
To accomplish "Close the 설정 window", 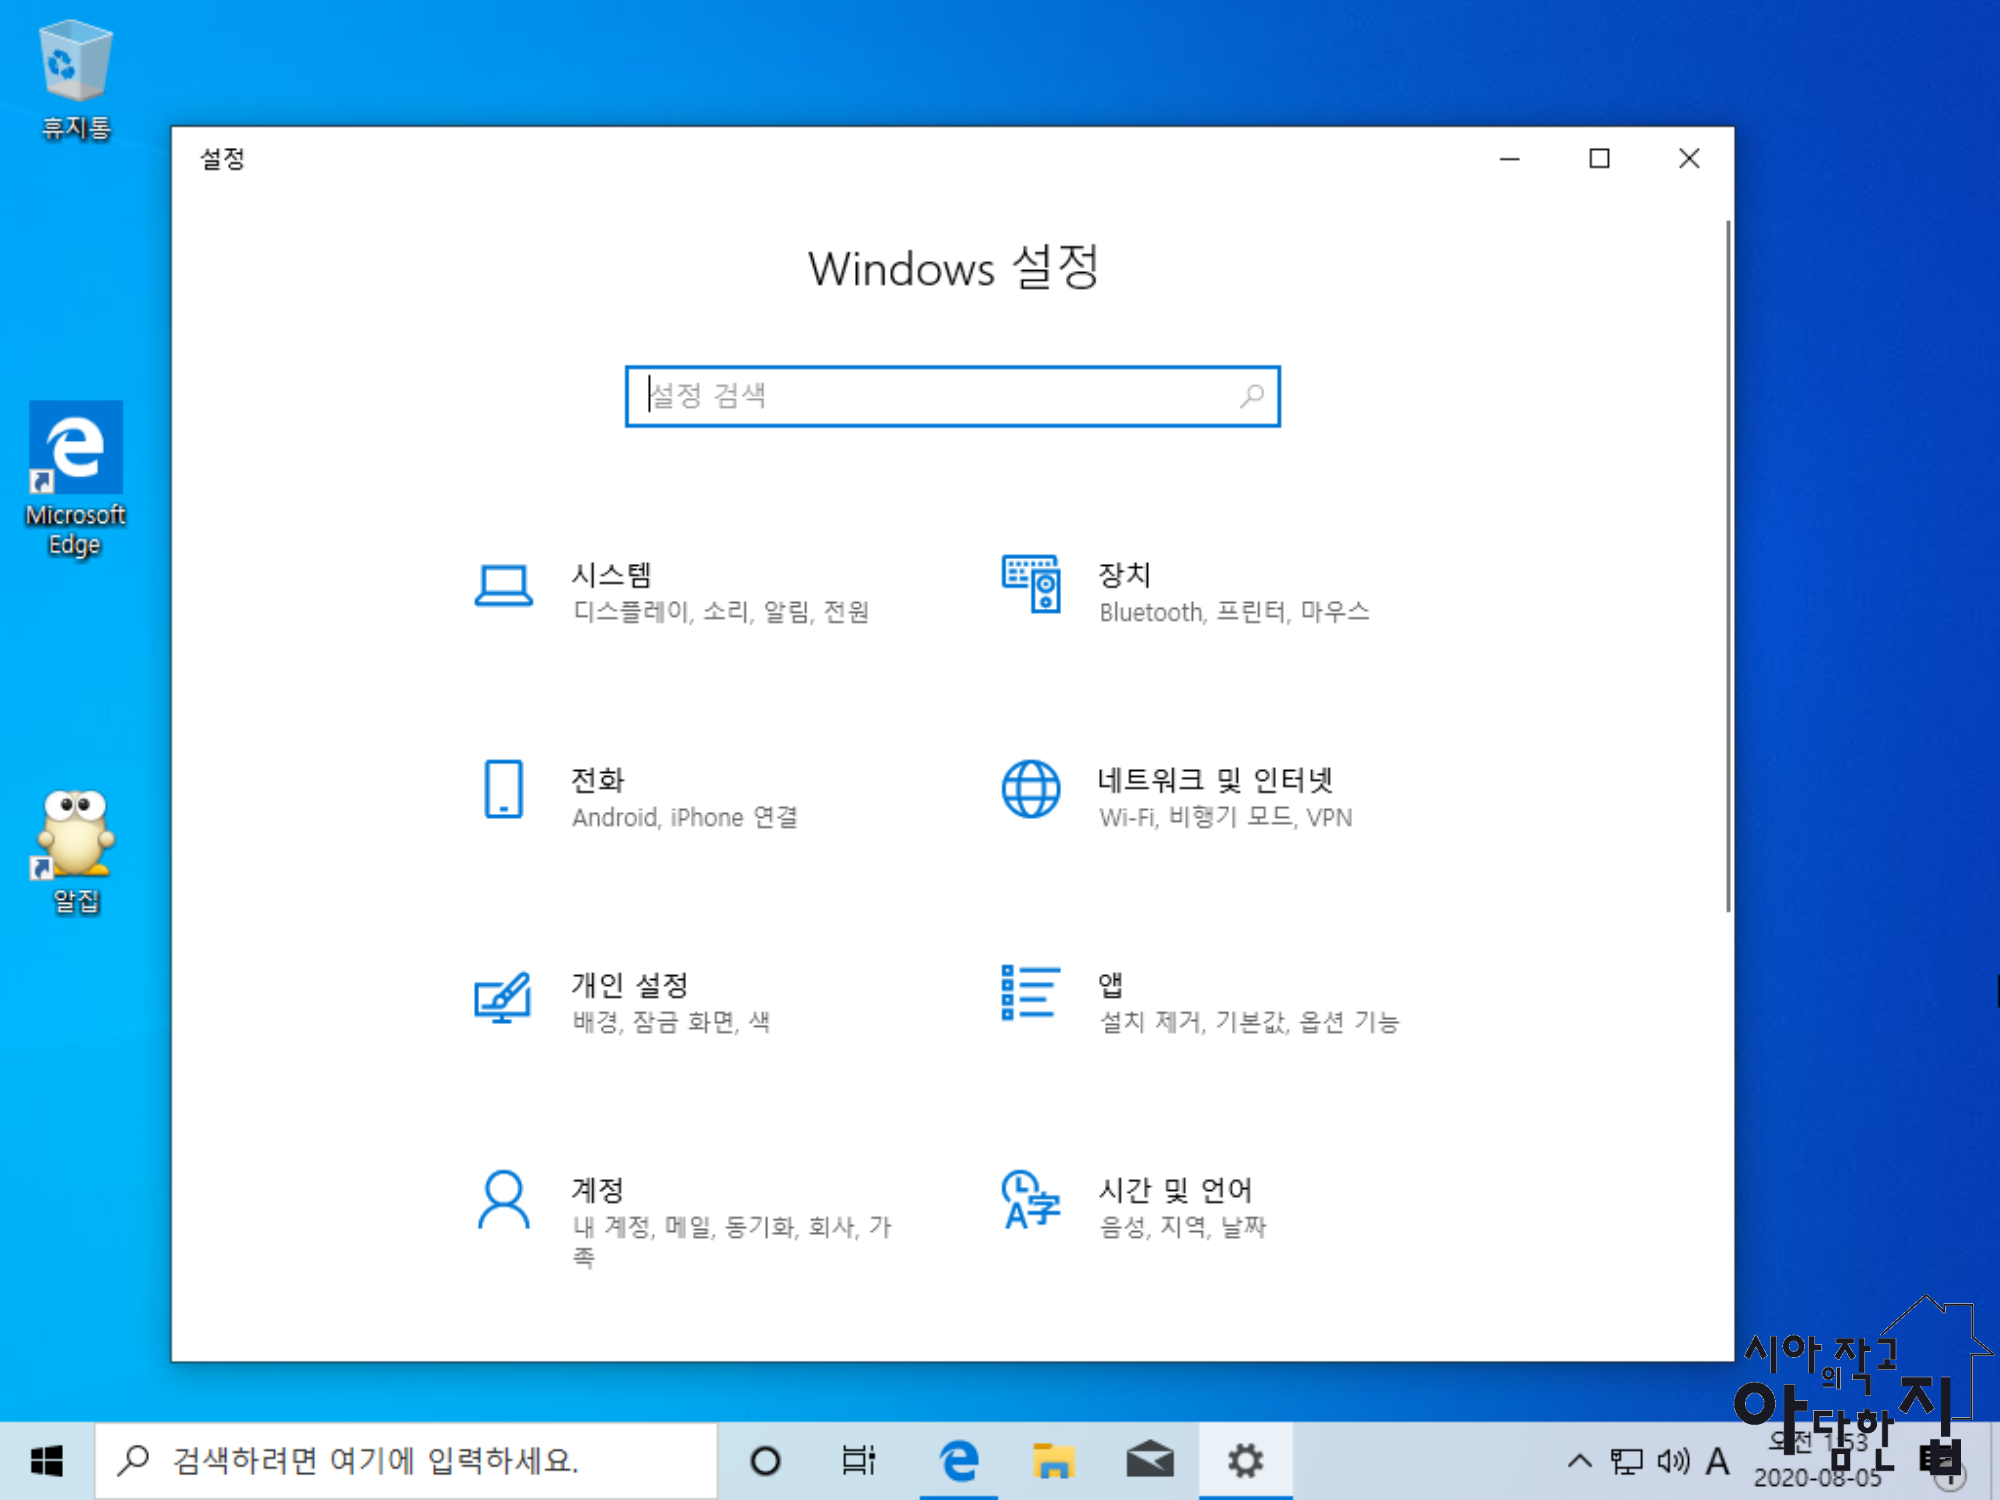I will [1689, 158].
